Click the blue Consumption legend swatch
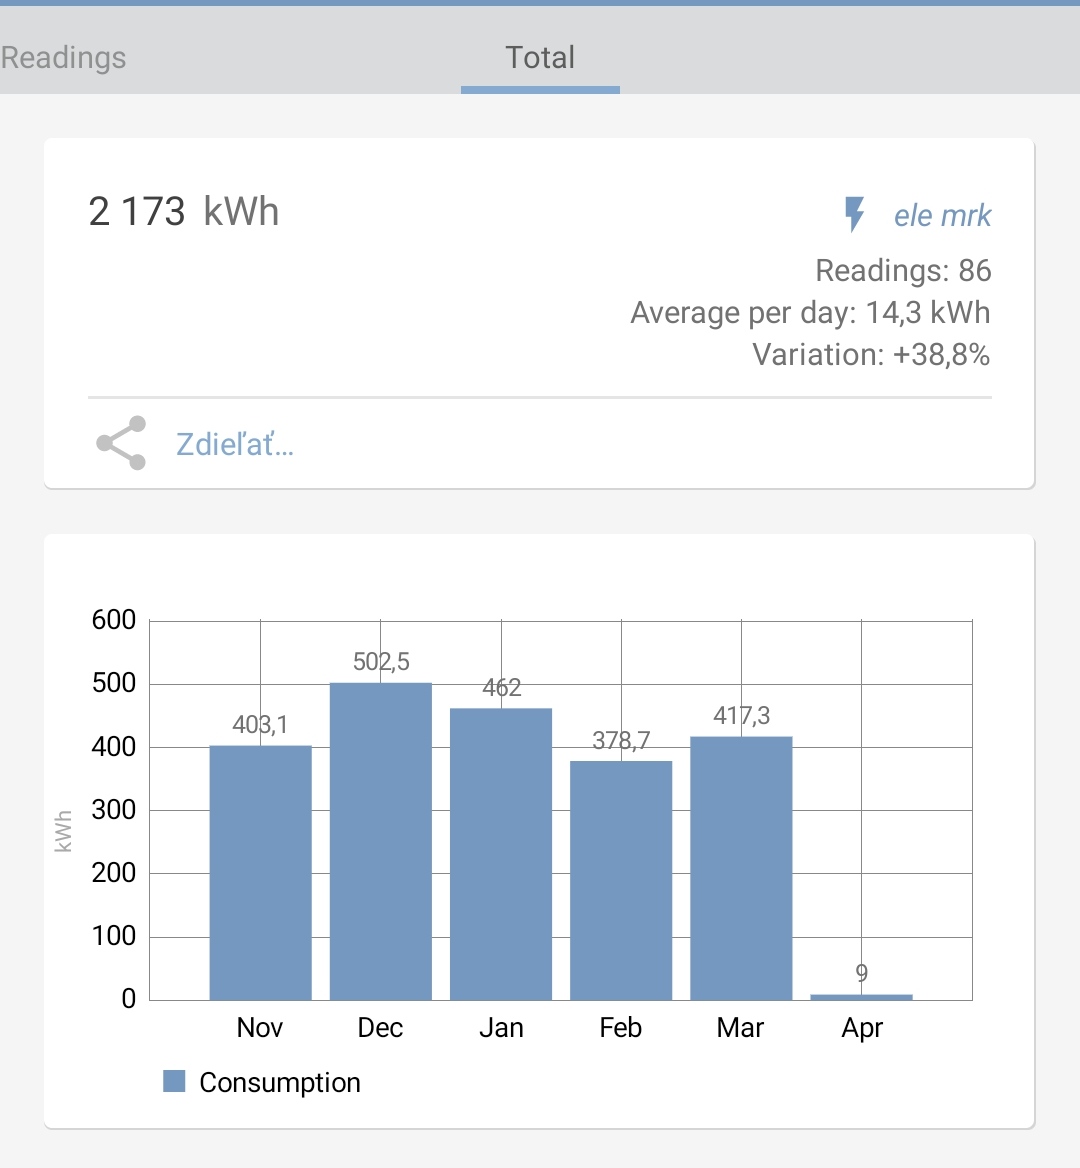1080x1168 pixels. [174, 1081]
